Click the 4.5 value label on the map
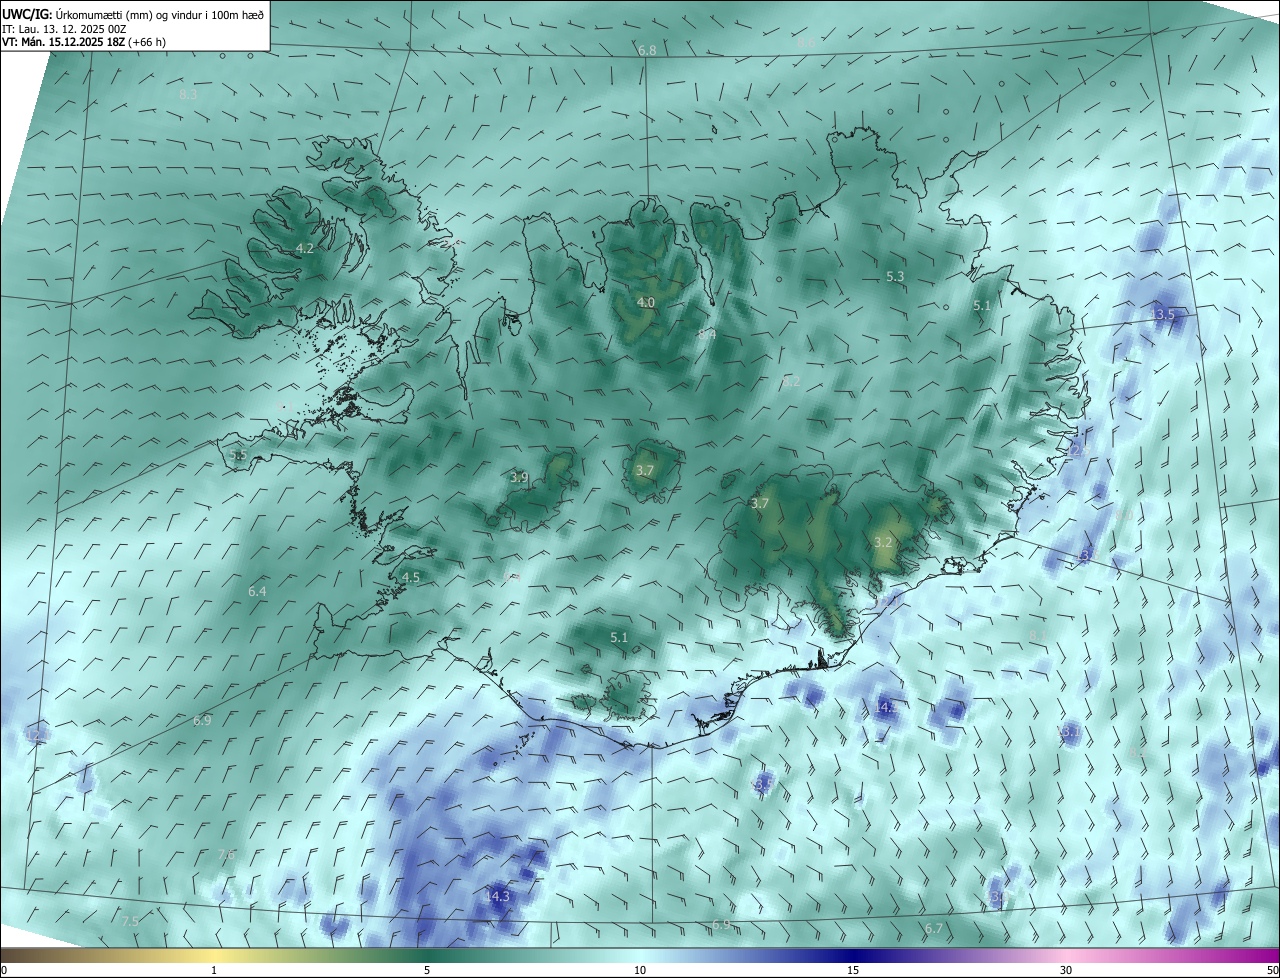The height and width of the screenshot is (978, 1280). 411,577
